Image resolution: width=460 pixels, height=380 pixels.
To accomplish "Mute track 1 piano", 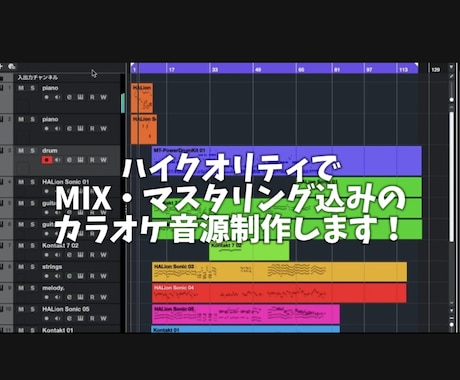I will 21,88.
